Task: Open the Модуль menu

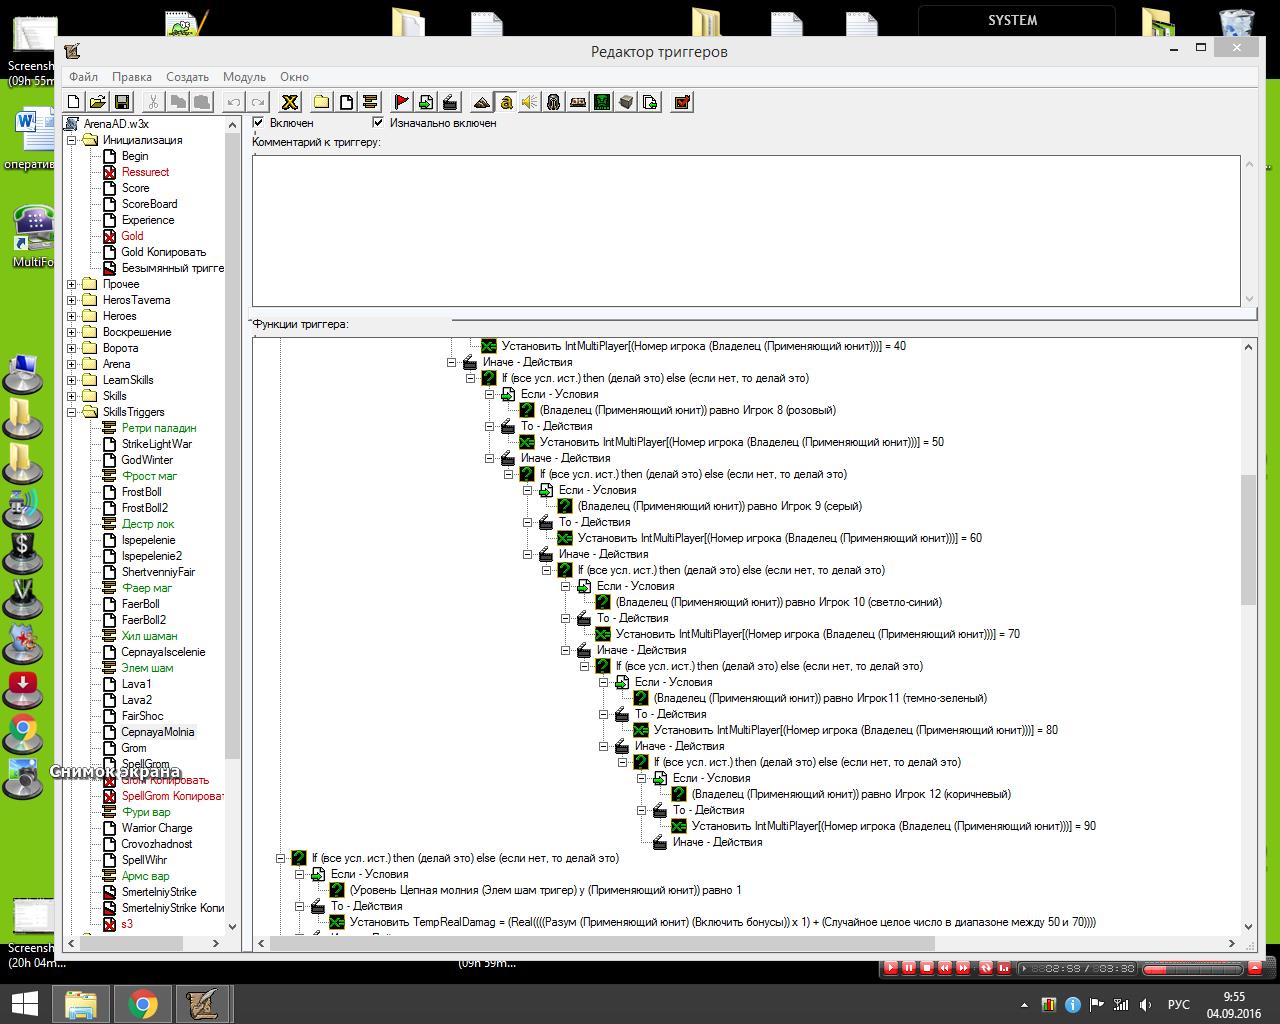Action: click(244, 77)
